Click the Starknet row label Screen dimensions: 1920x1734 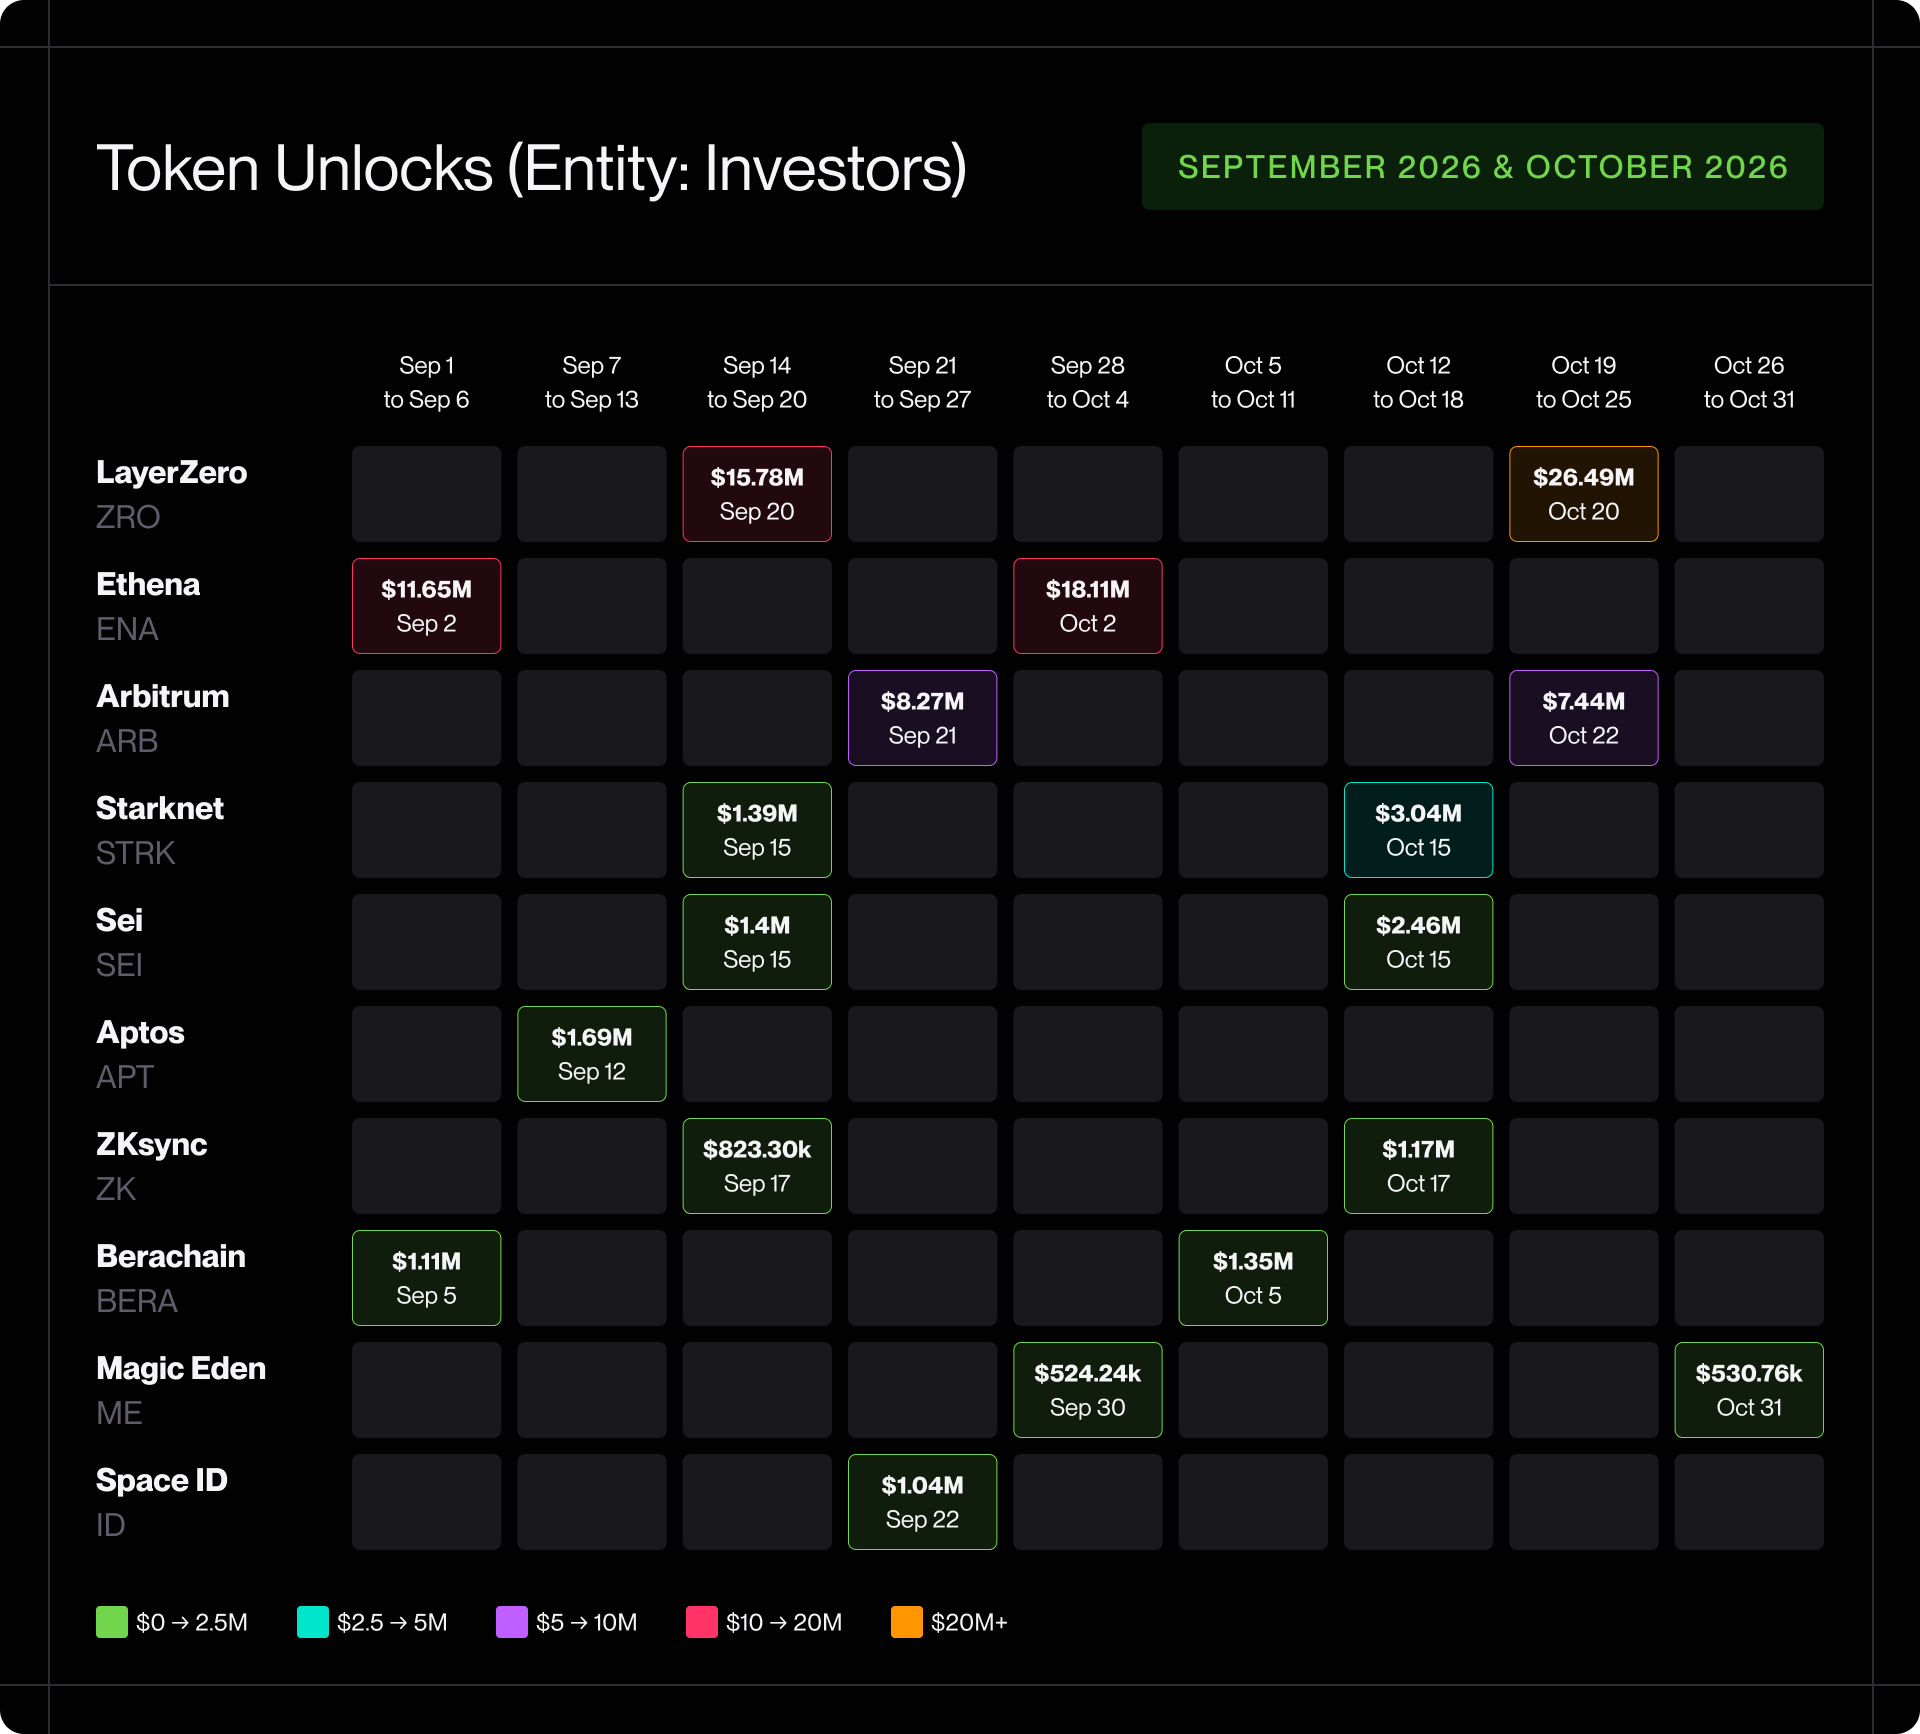coord(160,808)
